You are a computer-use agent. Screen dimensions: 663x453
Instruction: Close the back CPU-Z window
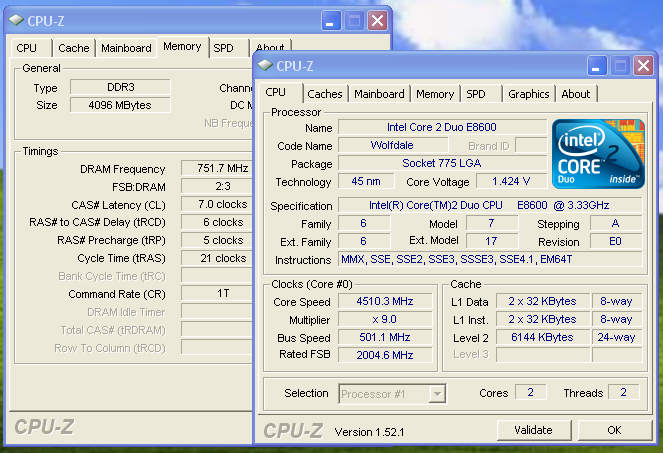[x=378, y=20]
